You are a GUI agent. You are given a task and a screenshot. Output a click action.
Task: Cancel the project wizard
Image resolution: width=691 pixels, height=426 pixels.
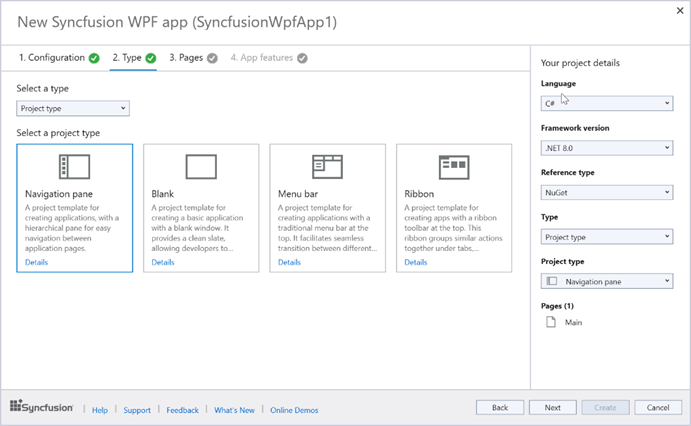pyautogui.click(x=658, y=408)
